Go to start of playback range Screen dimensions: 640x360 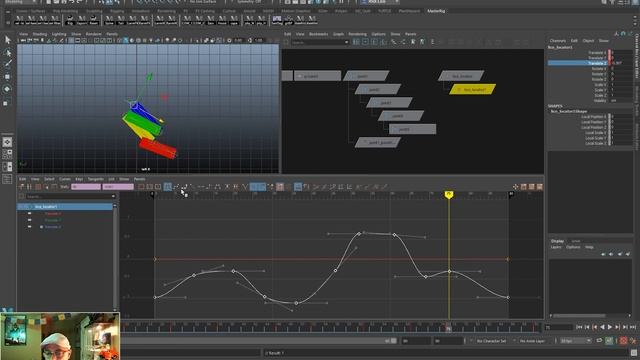click(579, 327)
